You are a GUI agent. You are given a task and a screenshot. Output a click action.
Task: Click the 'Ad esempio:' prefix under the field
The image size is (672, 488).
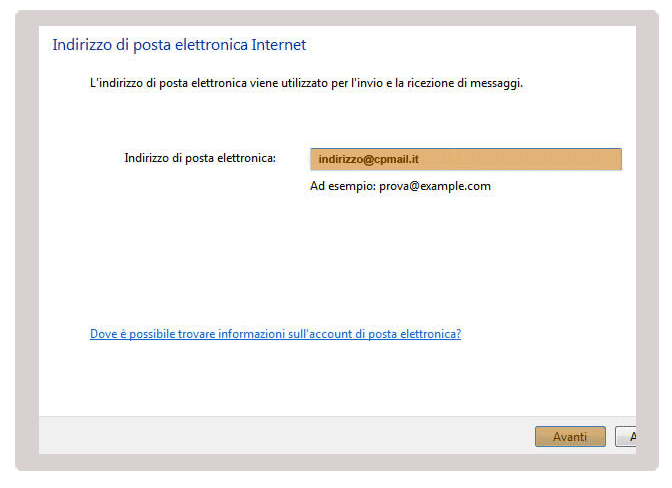click(x=343, y=186)
